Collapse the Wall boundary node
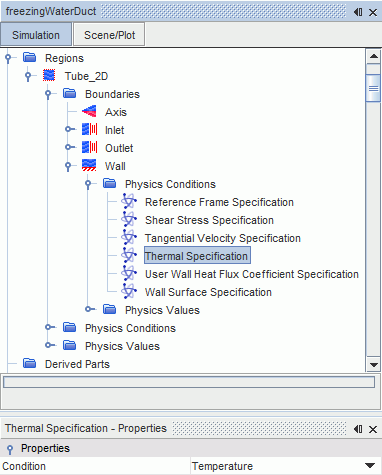Viewport: 382px width, 475px height. [x=68, y=166]
